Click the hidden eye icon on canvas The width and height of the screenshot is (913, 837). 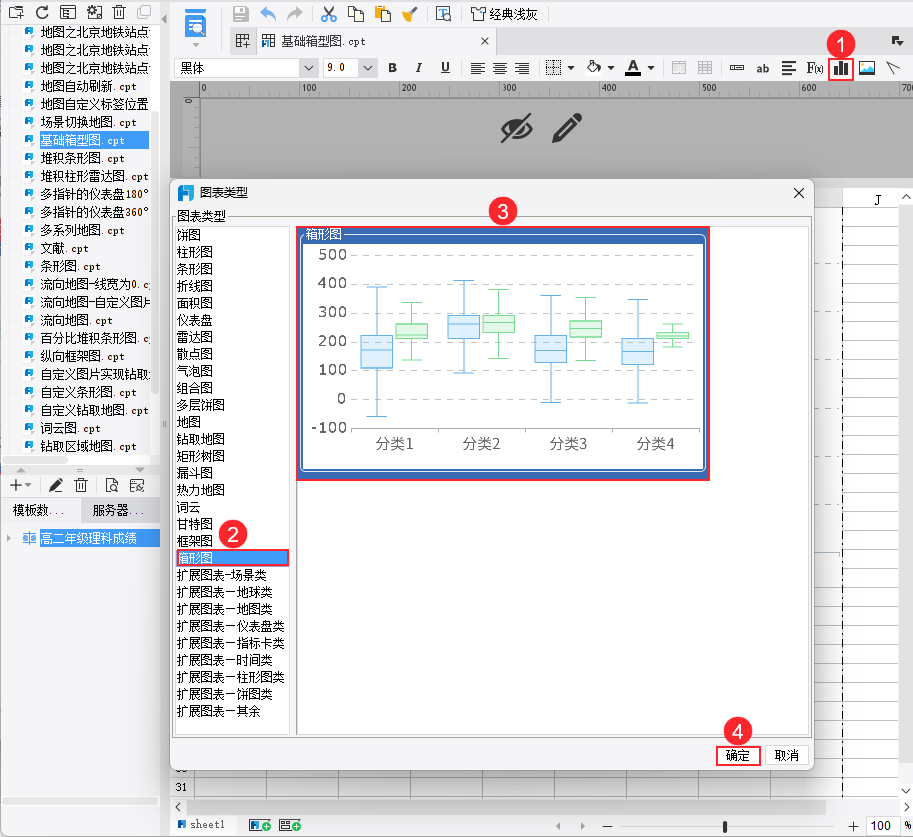pyautogui.click(x=516, y=128)
